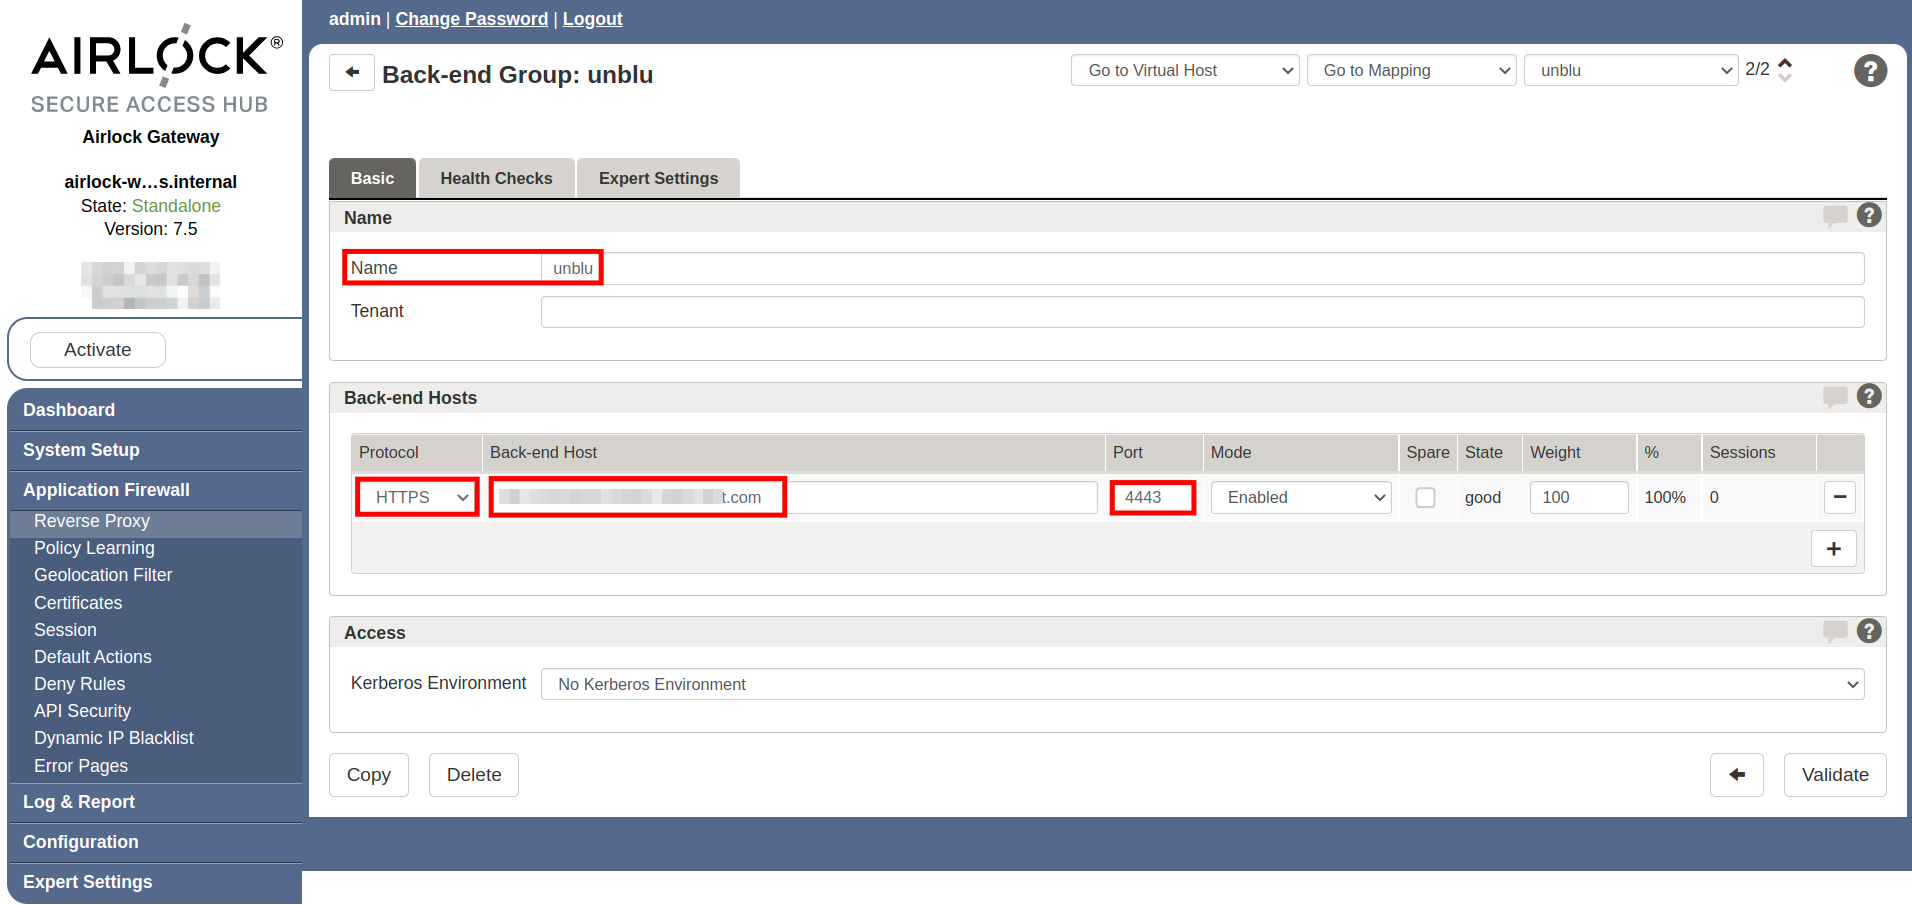Switch to the Health Checks tab

(496, 178)
